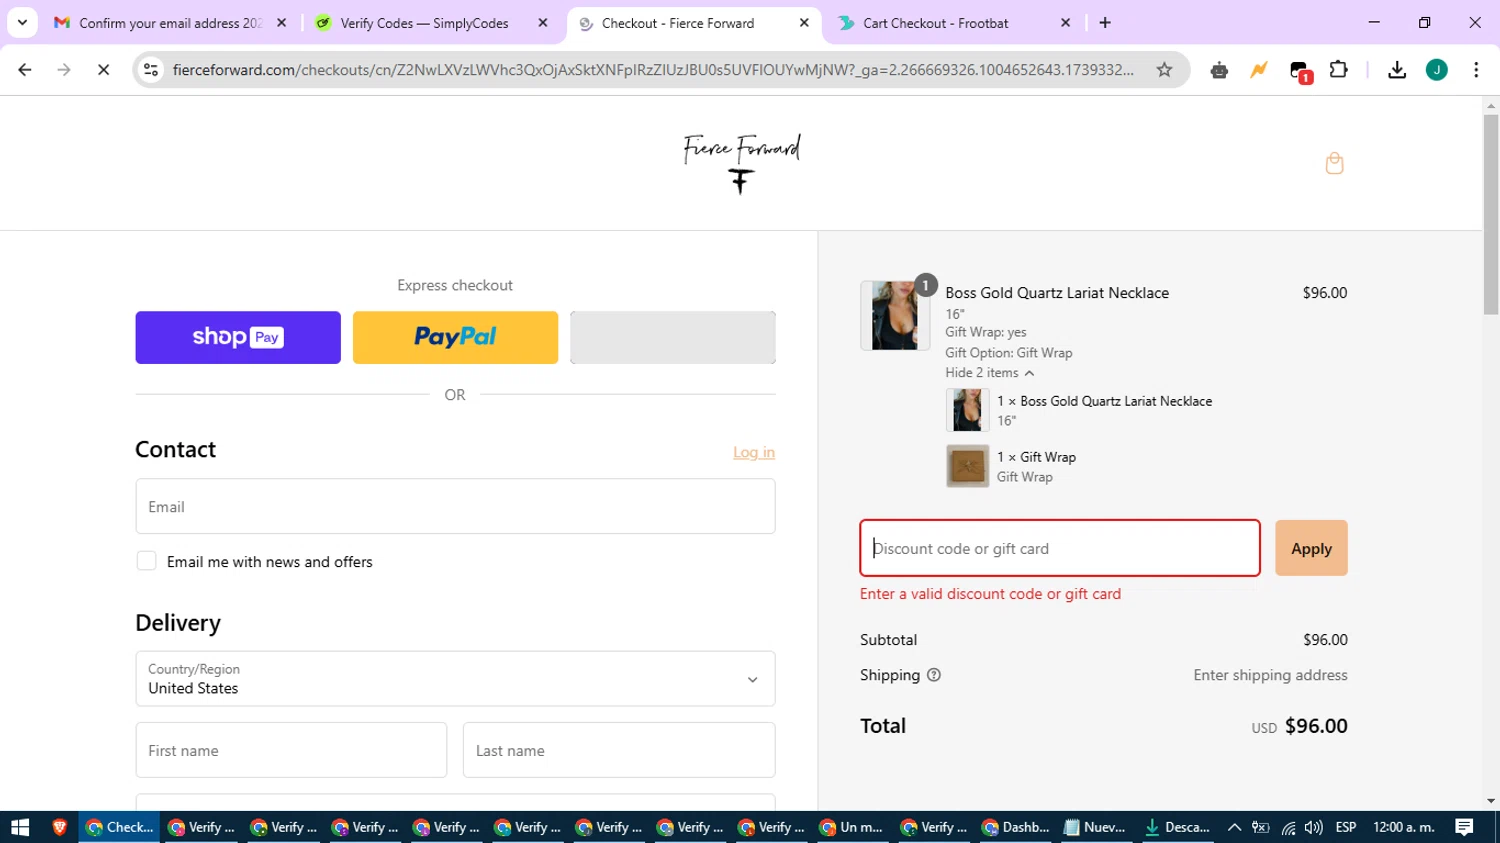Open the orange lightning extension icon
Image resolution: width=1500 pixels, height=843 pixels.
pos(1259,70)
